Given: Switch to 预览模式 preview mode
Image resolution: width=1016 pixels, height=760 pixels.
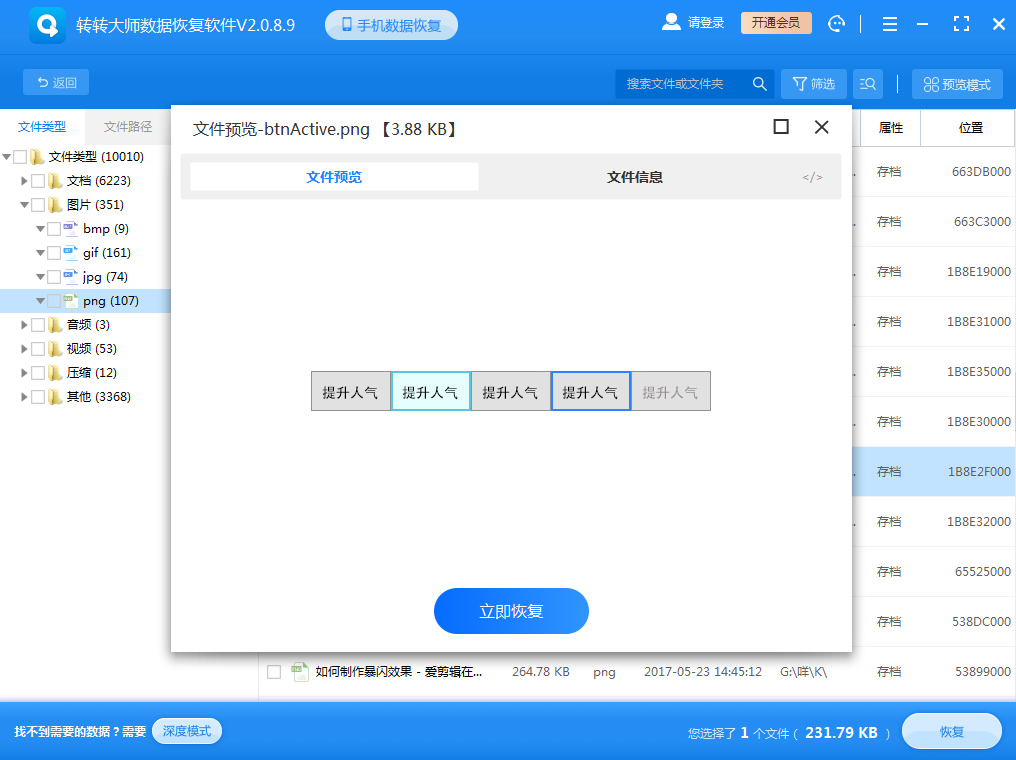Looking at the screenshot, I should click(956, 83).
